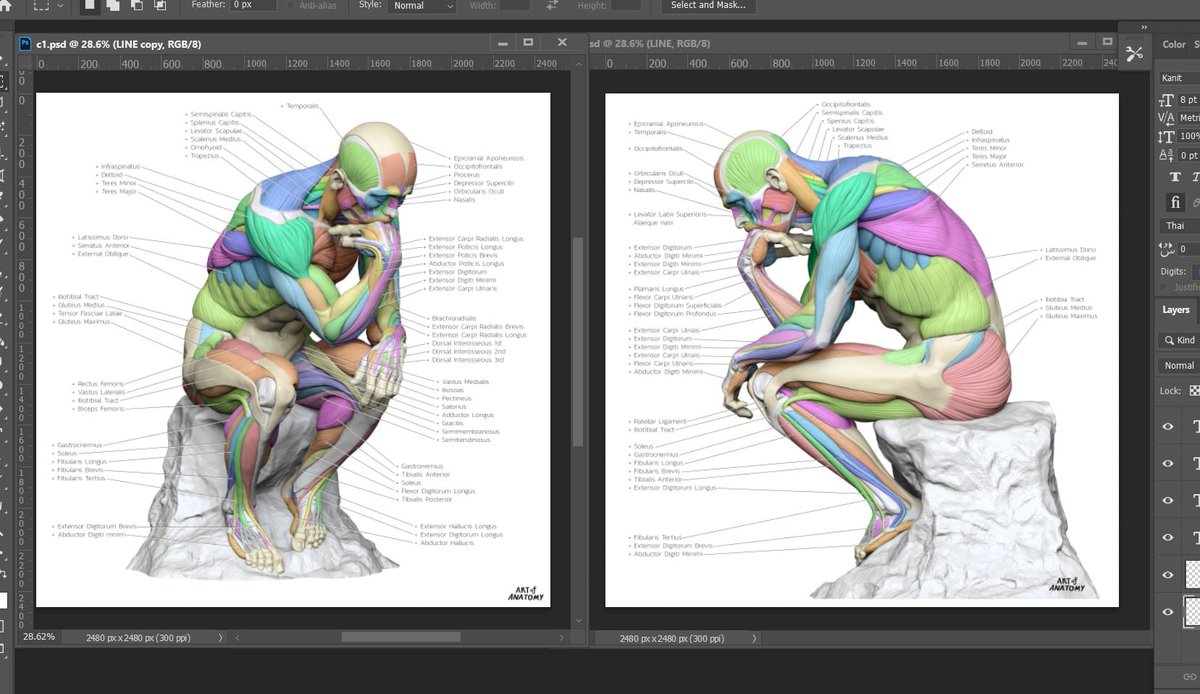Click the Layers panel tab
This screenshot has height=694, width=1200.
click(1177, 309)
